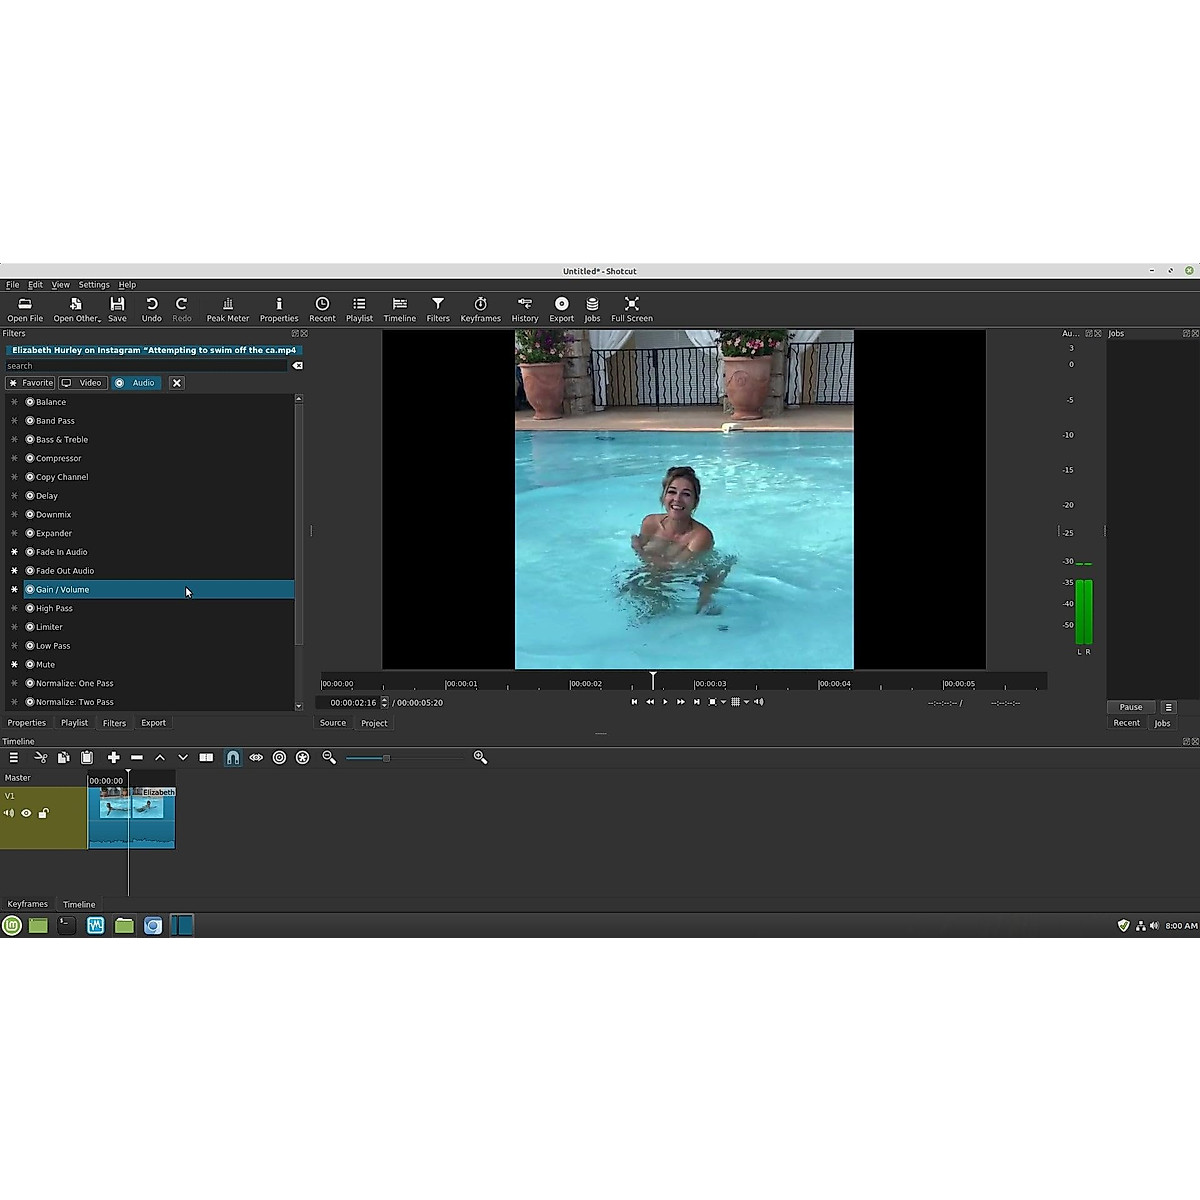
Task: Open the Peak Meter panel
Action: [227, 309]
